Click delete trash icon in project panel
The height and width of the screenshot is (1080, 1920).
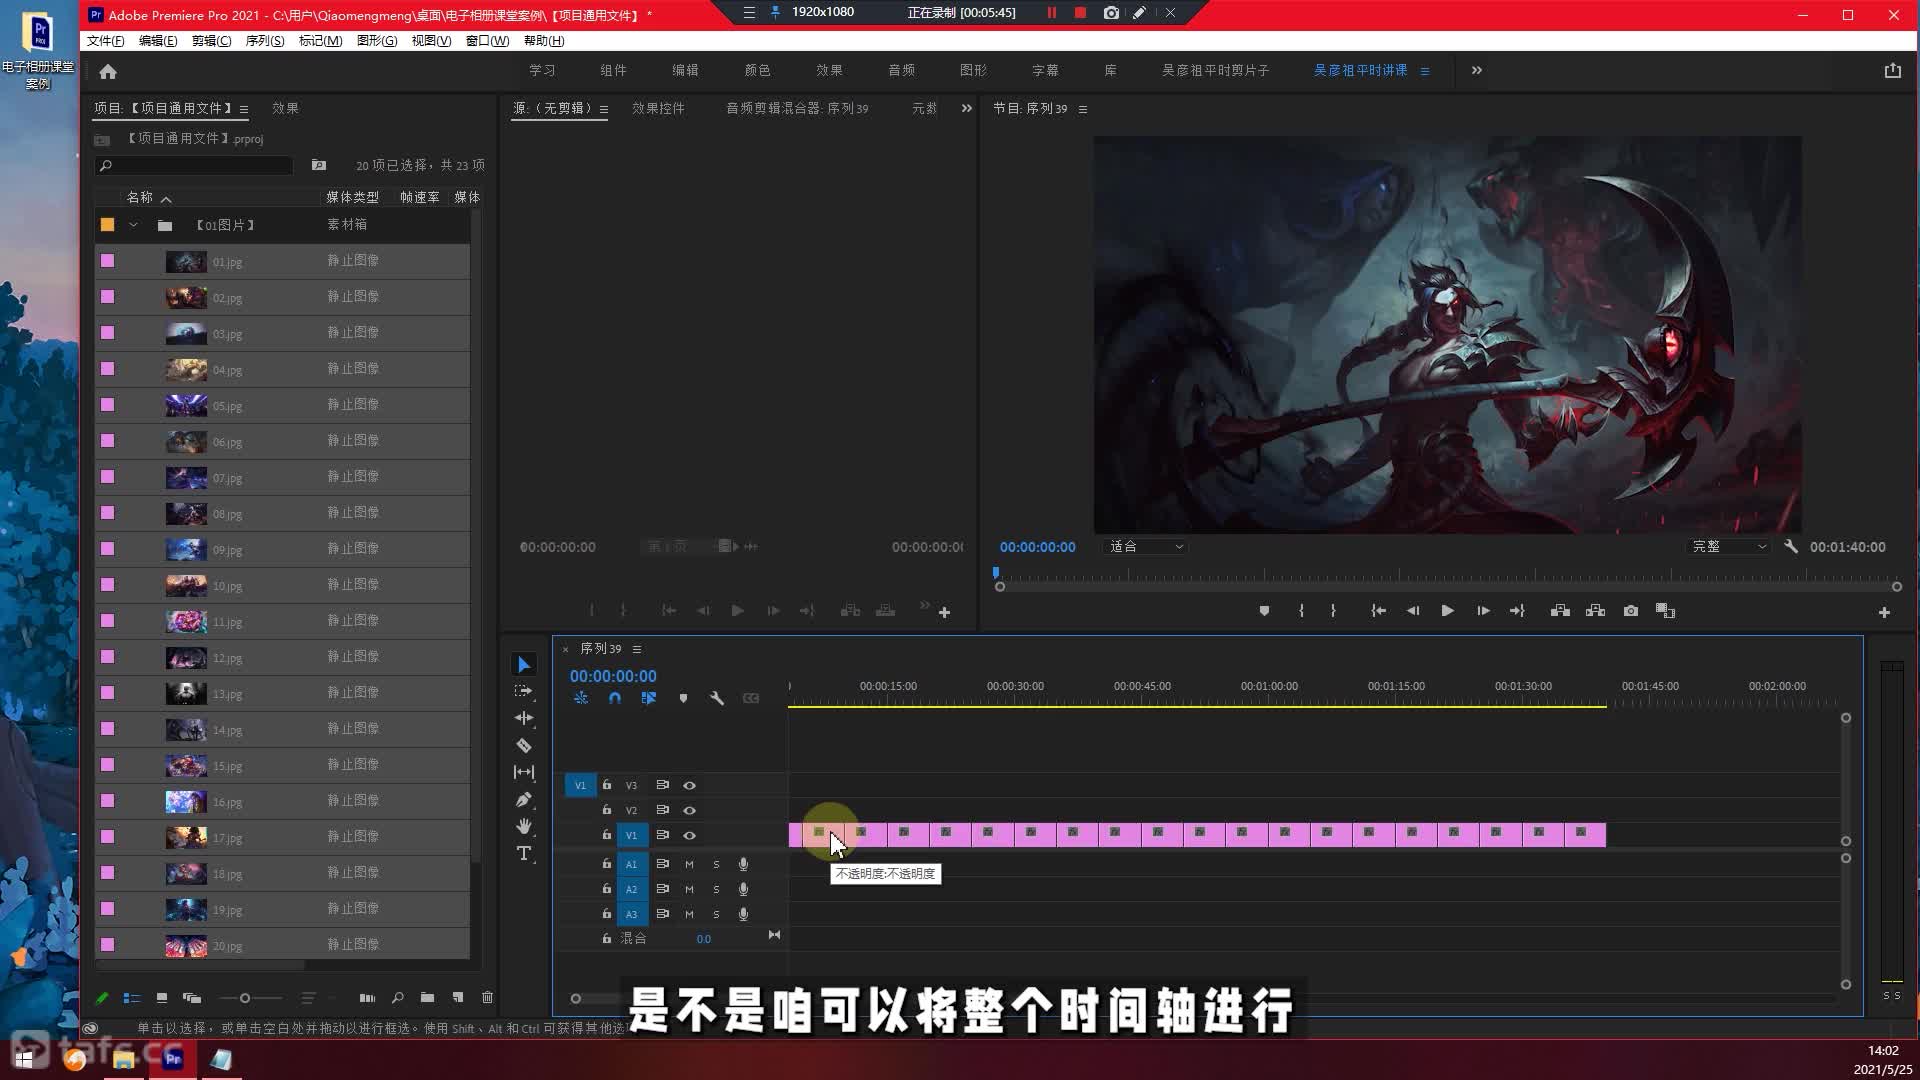click(x=487, y=998)
